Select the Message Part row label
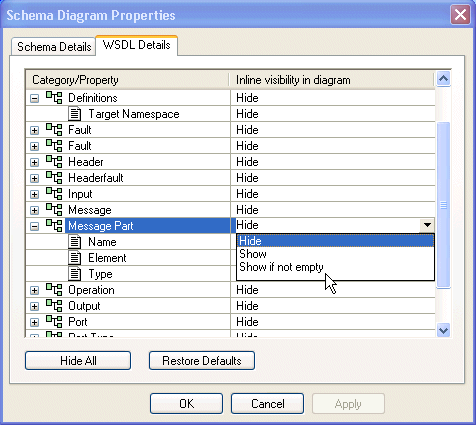 point(101,226)
